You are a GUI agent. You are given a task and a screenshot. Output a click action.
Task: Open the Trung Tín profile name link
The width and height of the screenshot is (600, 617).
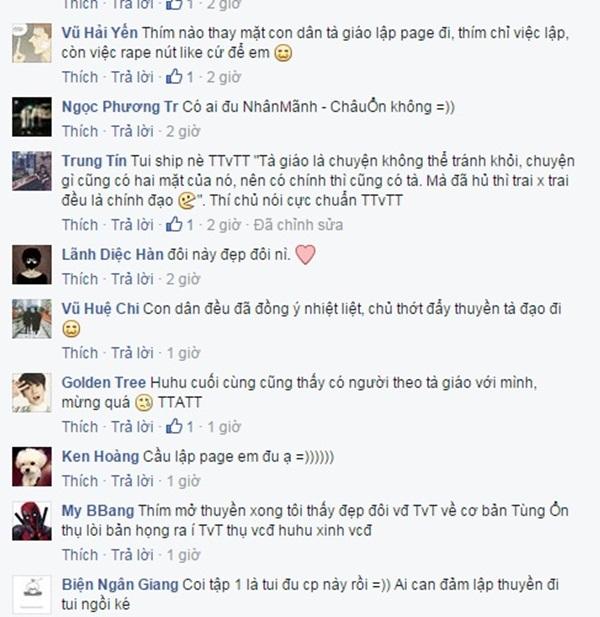pos(94,161)
